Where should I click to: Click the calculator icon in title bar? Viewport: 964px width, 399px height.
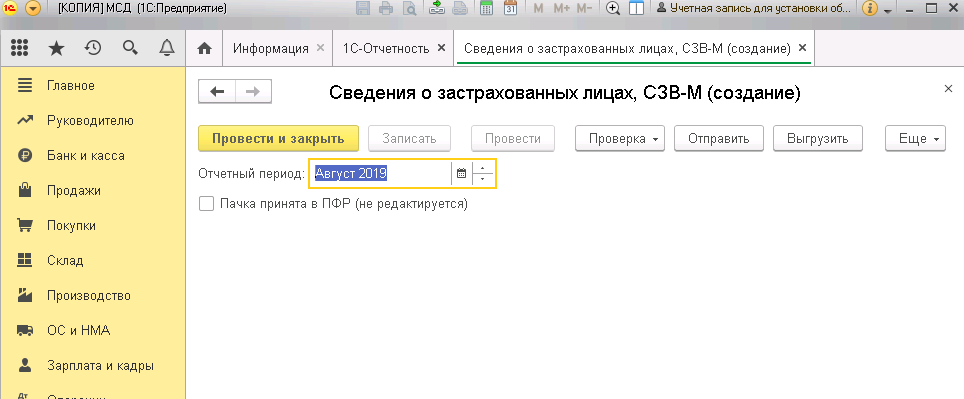(487, 9)
